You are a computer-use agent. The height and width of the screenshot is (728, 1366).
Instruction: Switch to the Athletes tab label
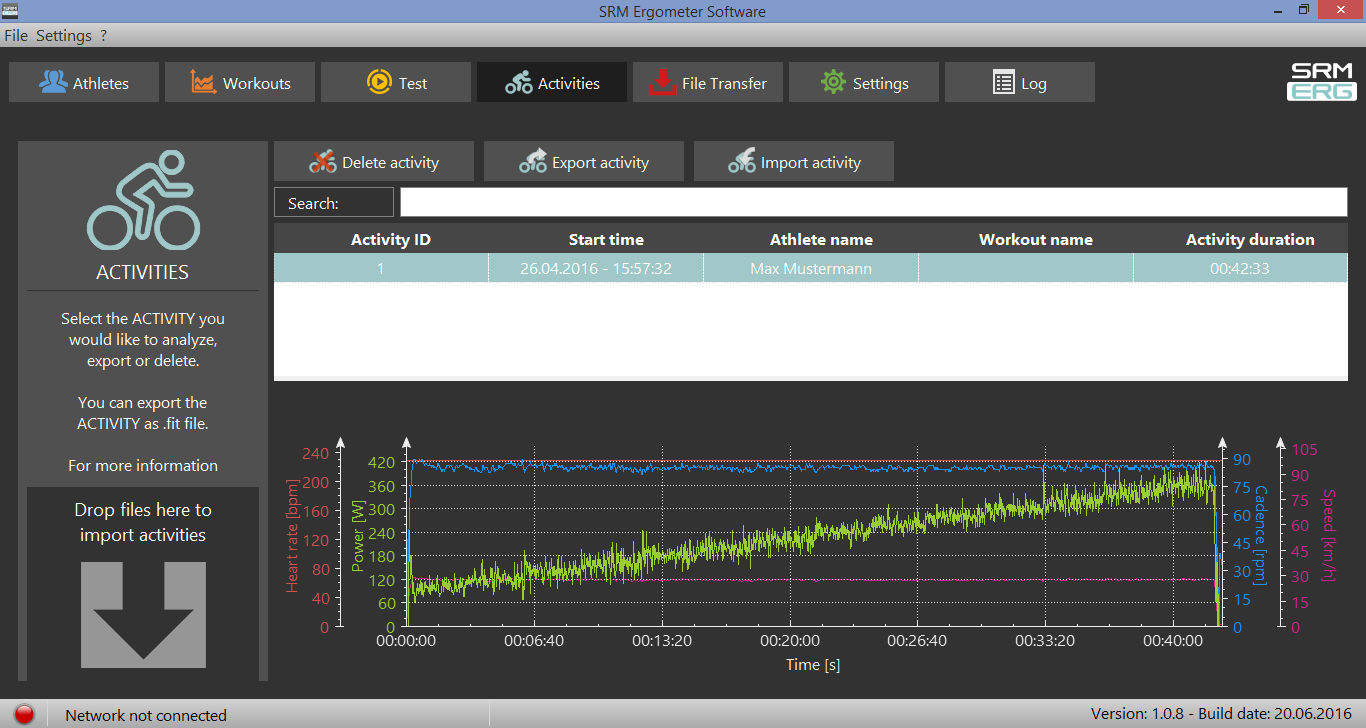(101, 84)
